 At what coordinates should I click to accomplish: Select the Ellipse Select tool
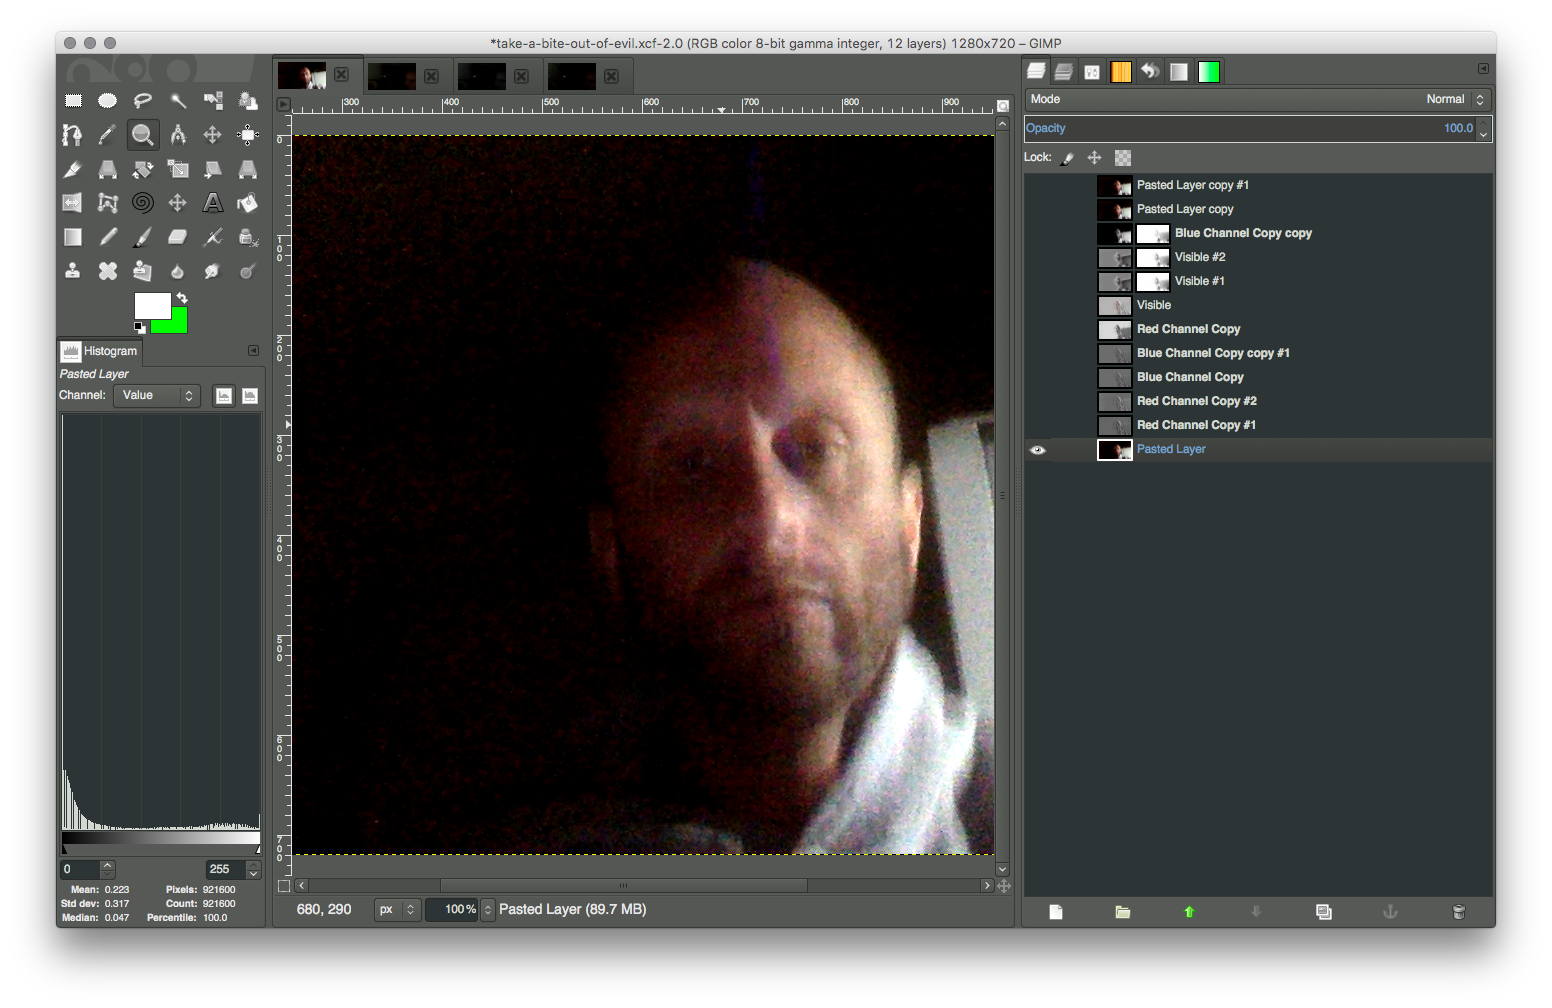click(x=108, y=100)
